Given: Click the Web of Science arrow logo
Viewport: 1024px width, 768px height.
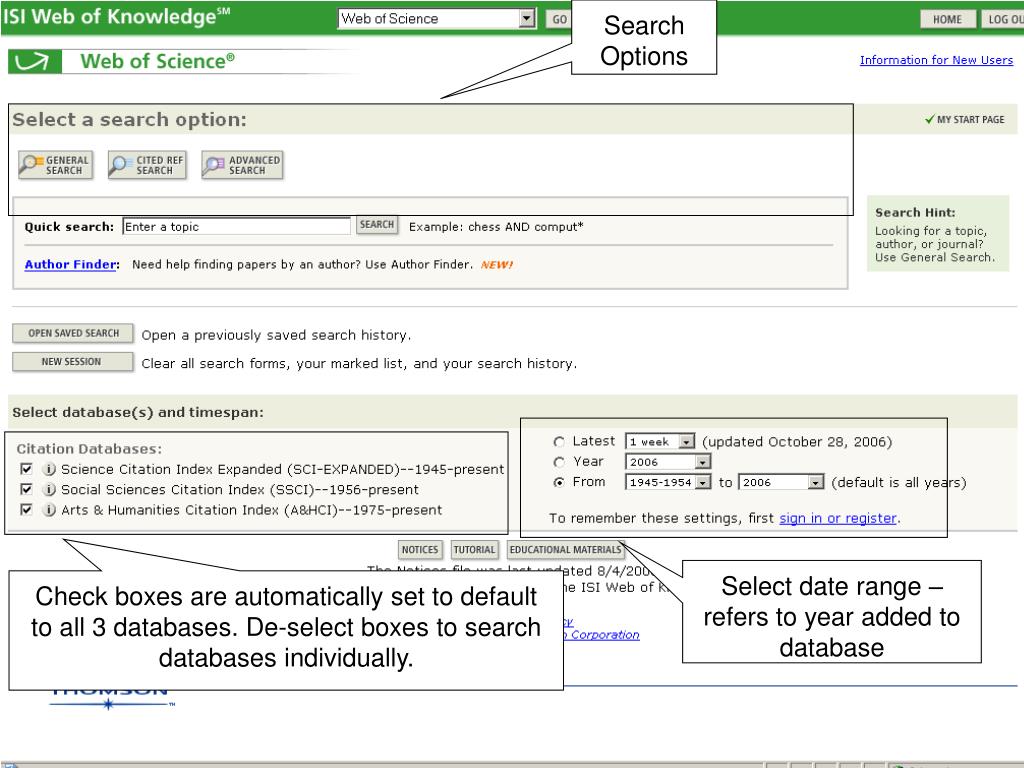Looking at the screenshot, I should pos(35,61).
